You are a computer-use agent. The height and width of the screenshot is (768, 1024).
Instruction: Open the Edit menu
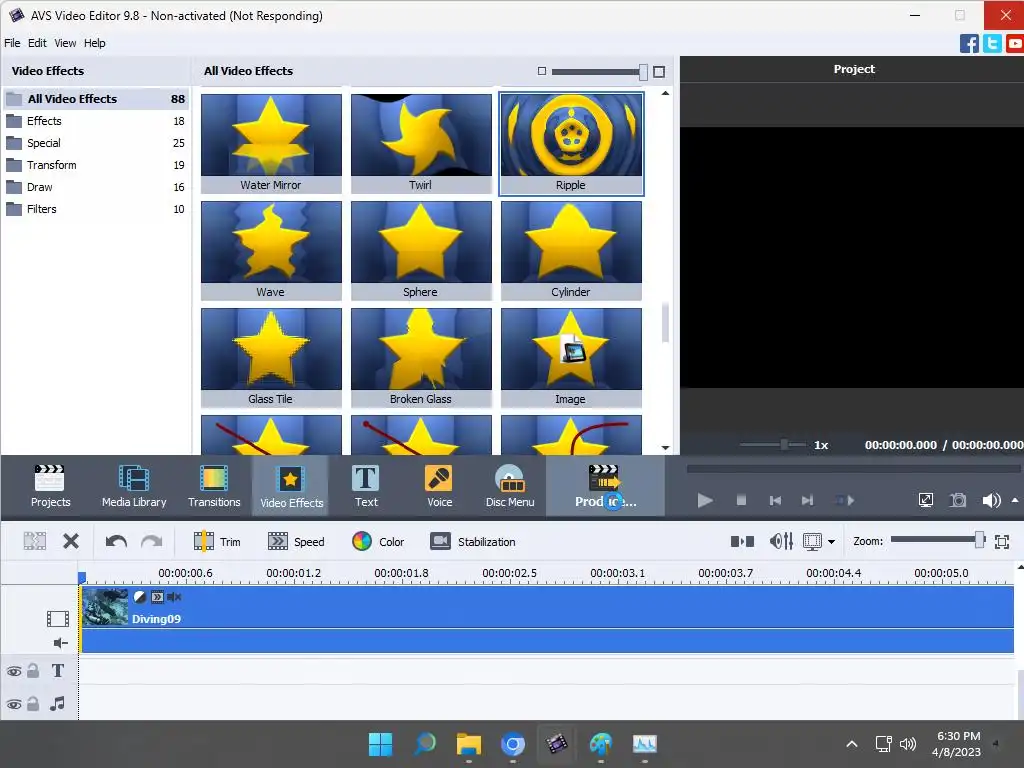[37, 43]
